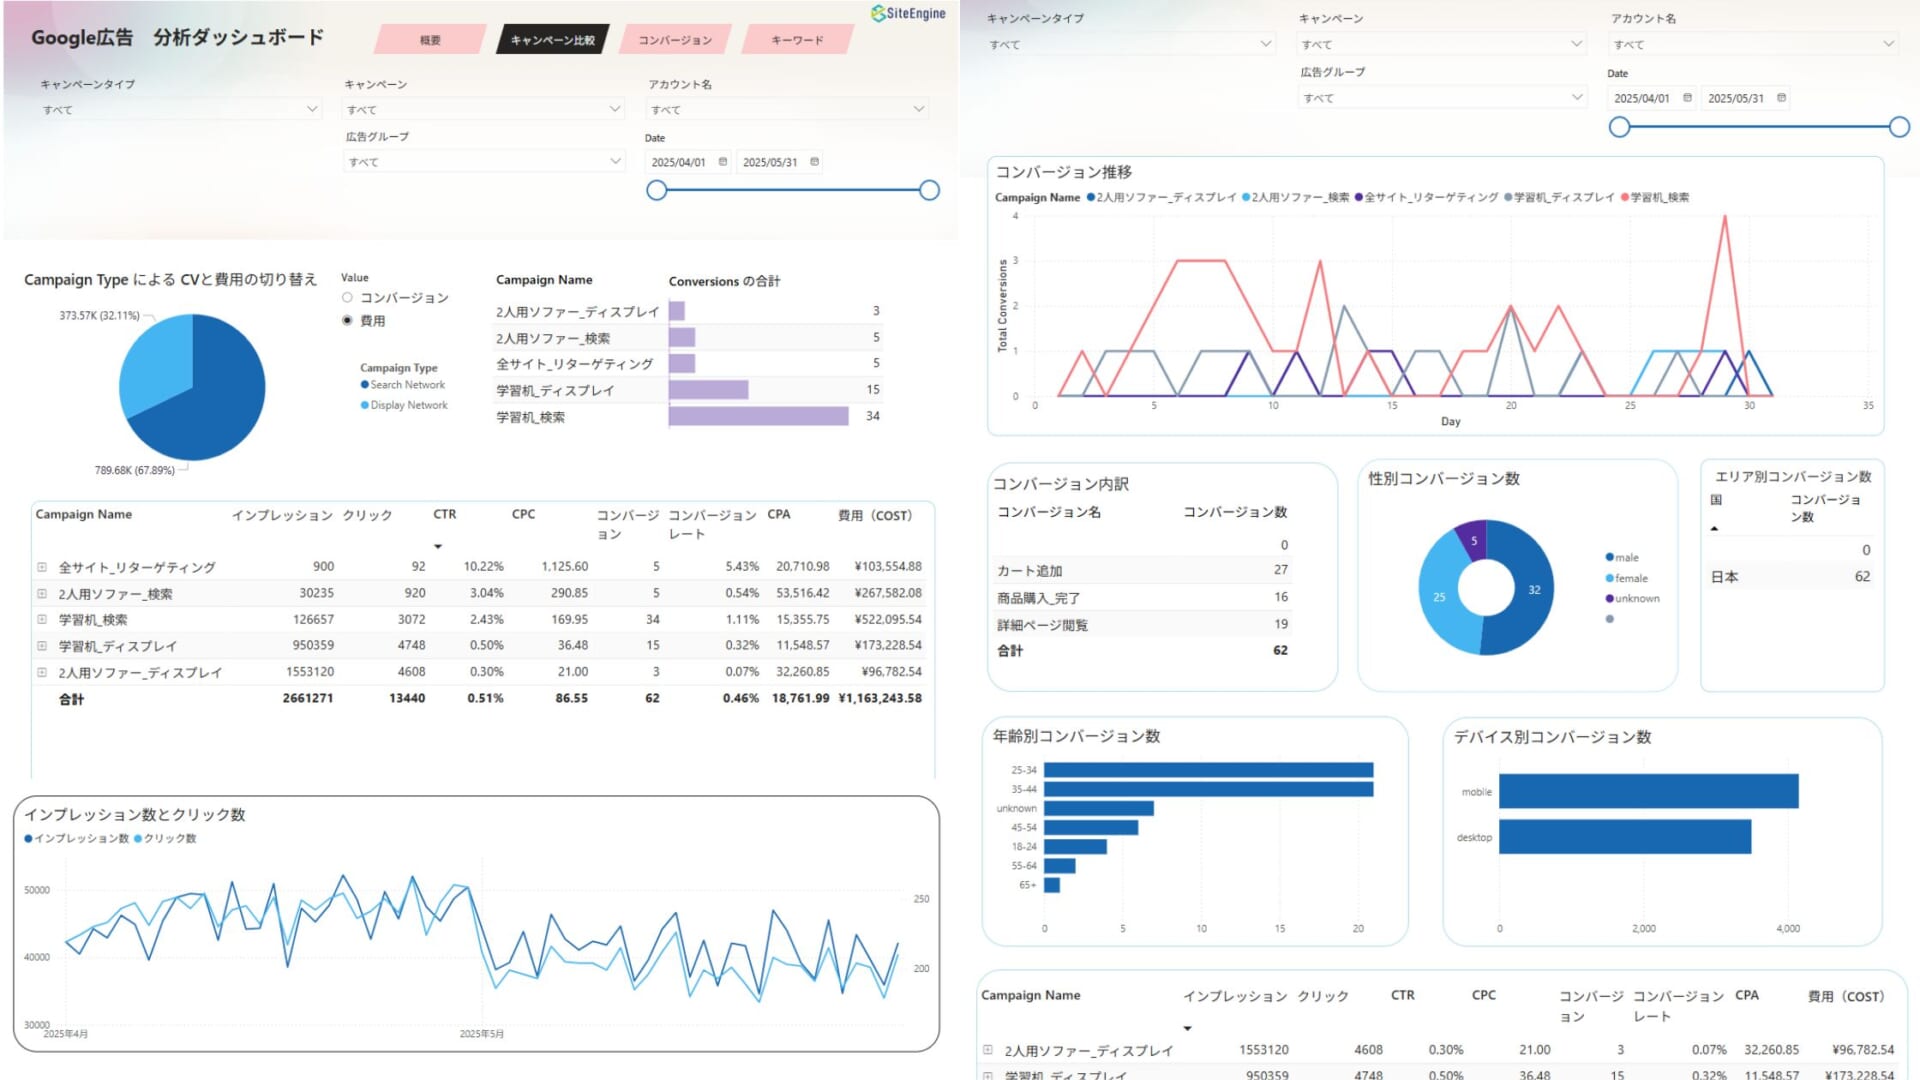Click 学習机_ディスプレイ legend in コンバージョン推移
This screenshot has width=1920, height=1080.
point(1559,198)
